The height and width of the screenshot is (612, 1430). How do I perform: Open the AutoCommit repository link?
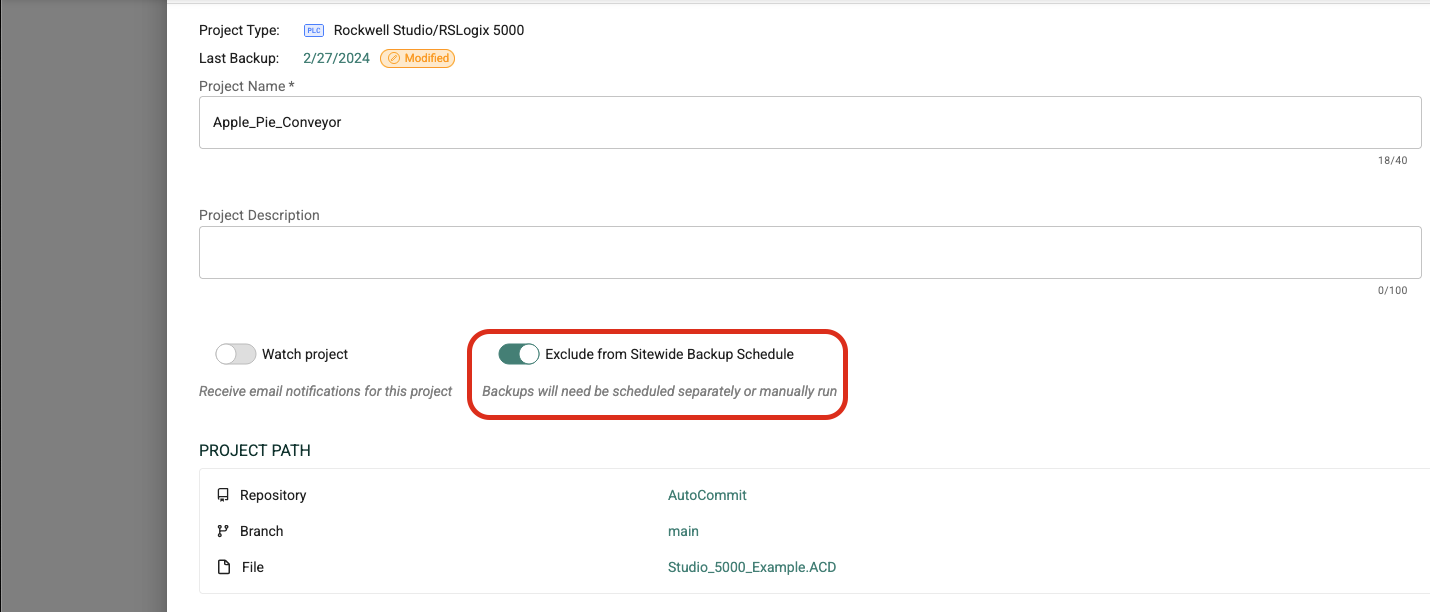[707, 495]
